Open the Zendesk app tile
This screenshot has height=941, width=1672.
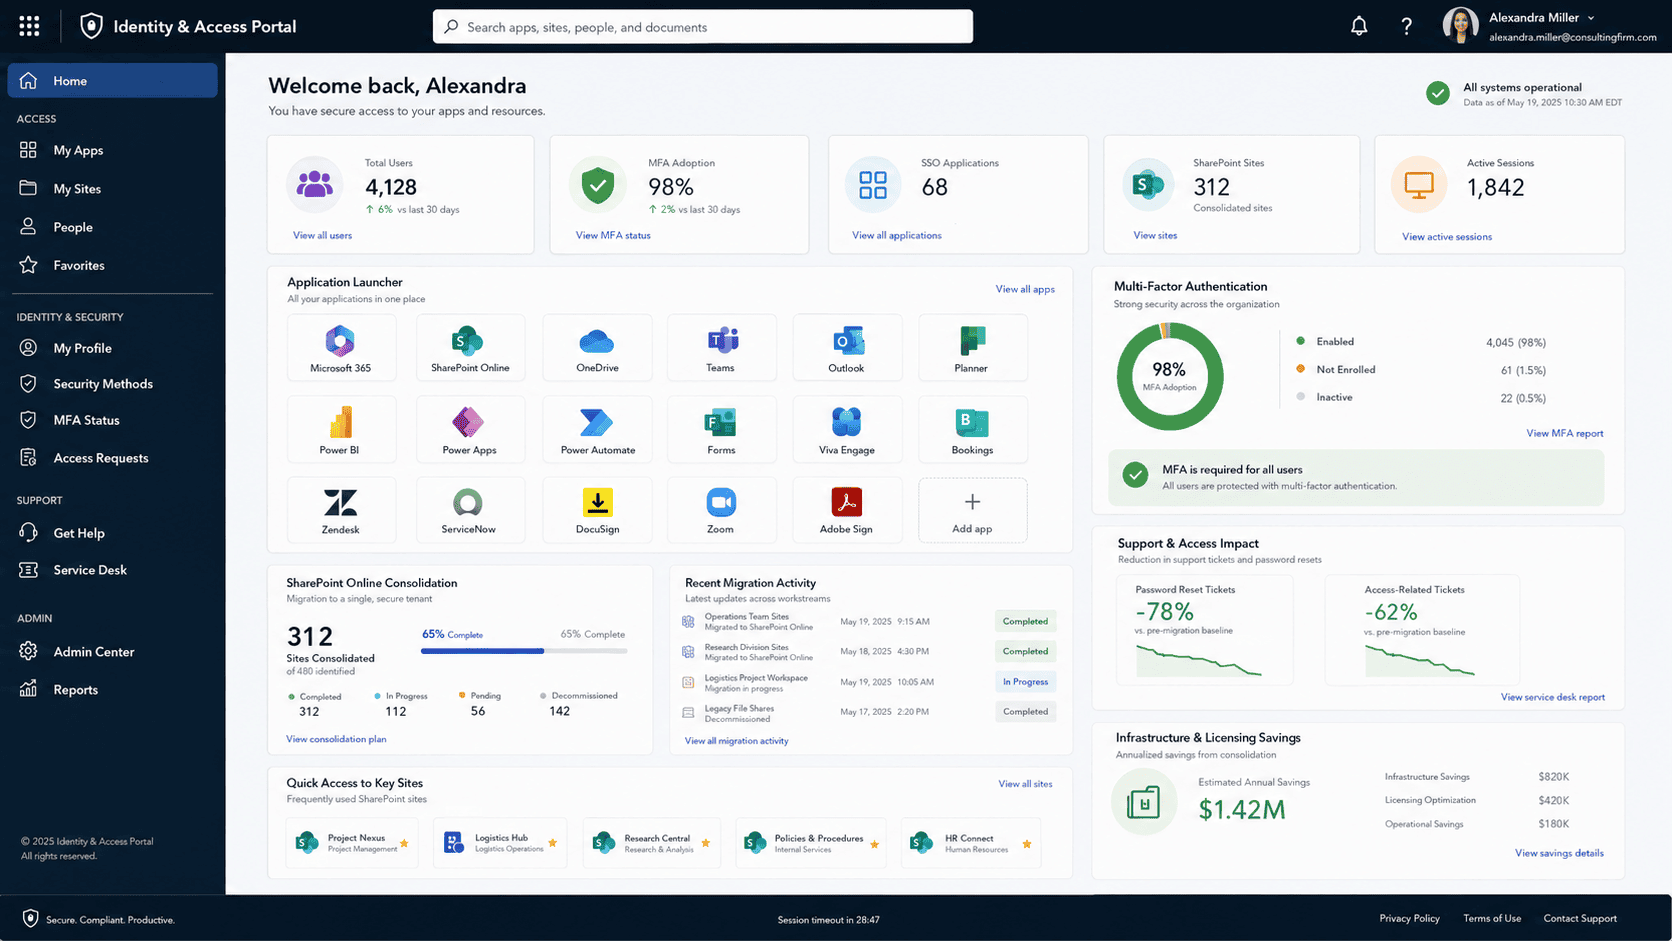point(341,510)
